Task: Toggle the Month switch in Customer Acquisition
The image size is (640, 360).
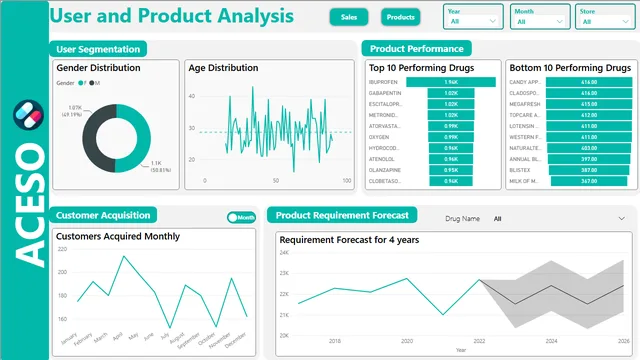Action: [x=241, y=218]
